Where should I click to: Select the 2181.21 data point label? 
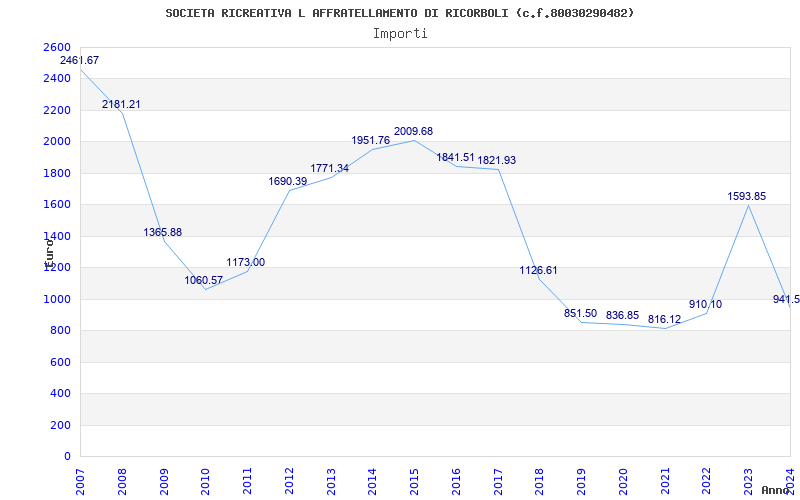click(x=121, y=104)
